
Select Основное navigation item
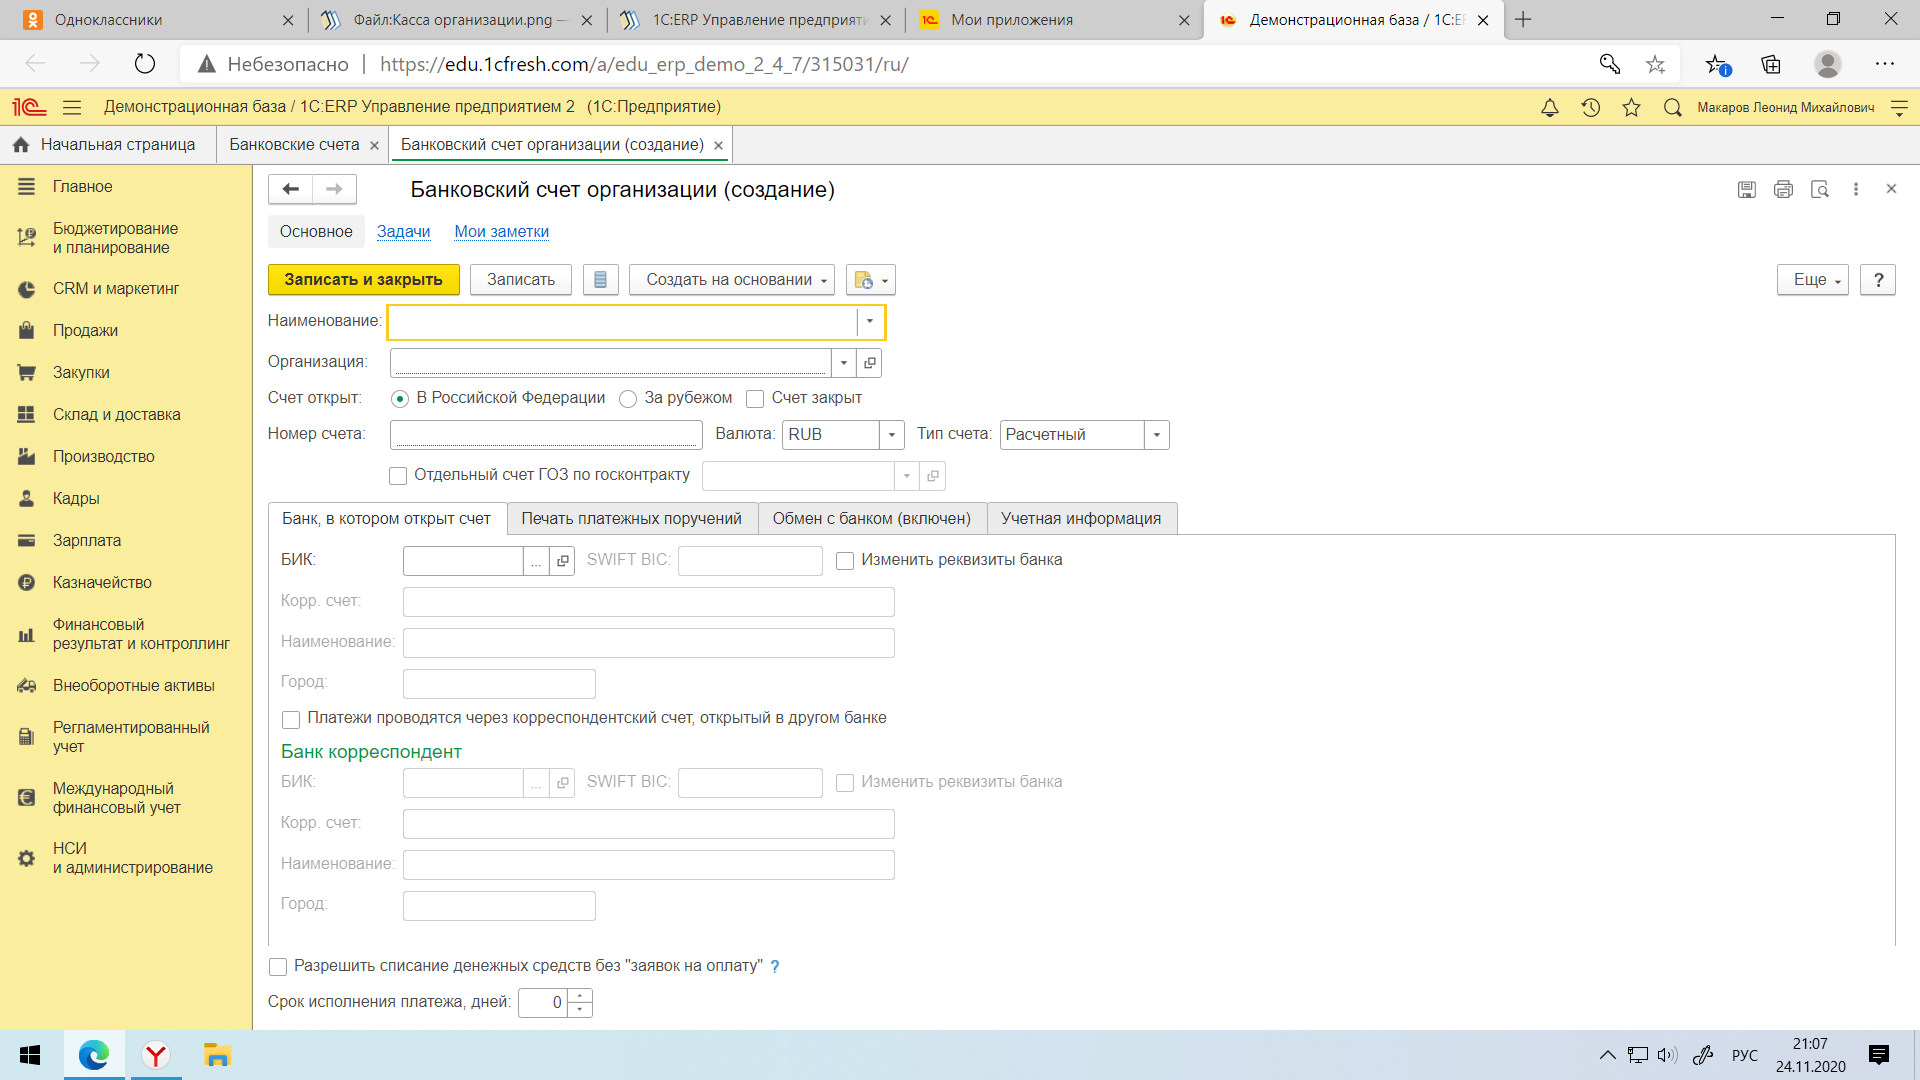click(x=316, y=231)
